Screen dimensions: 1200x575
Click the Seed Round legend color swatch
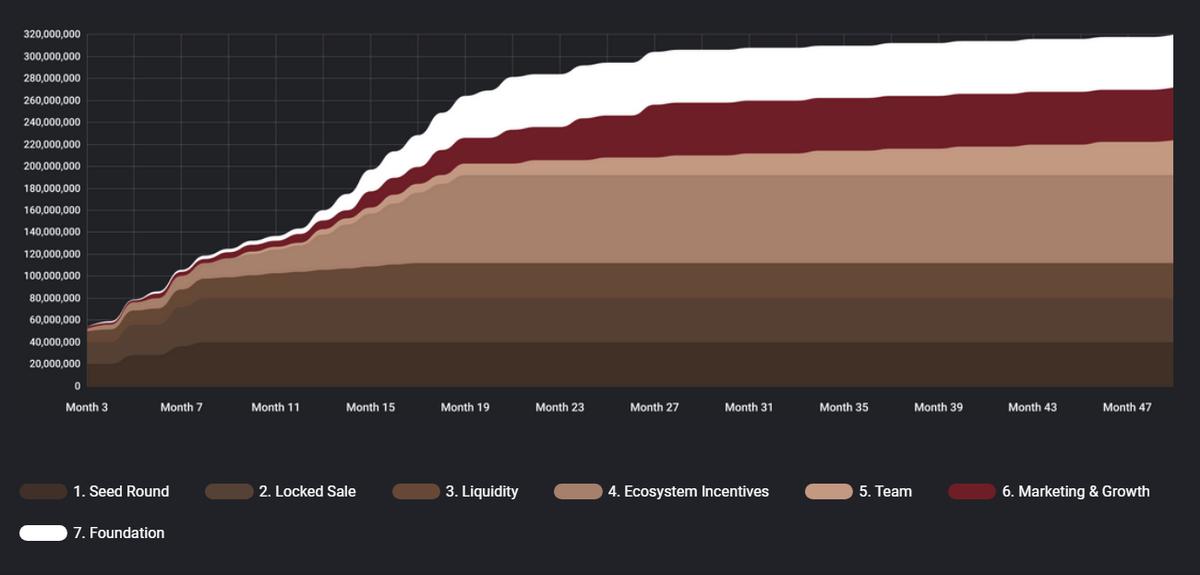(43, 492)
